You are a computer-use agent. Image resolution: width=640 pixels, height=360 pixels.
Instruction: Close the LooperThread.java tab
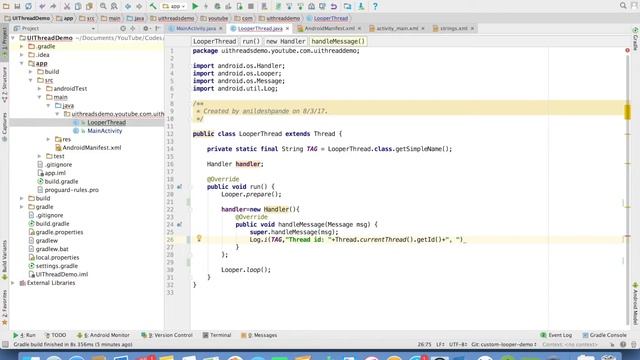(287, 29)
